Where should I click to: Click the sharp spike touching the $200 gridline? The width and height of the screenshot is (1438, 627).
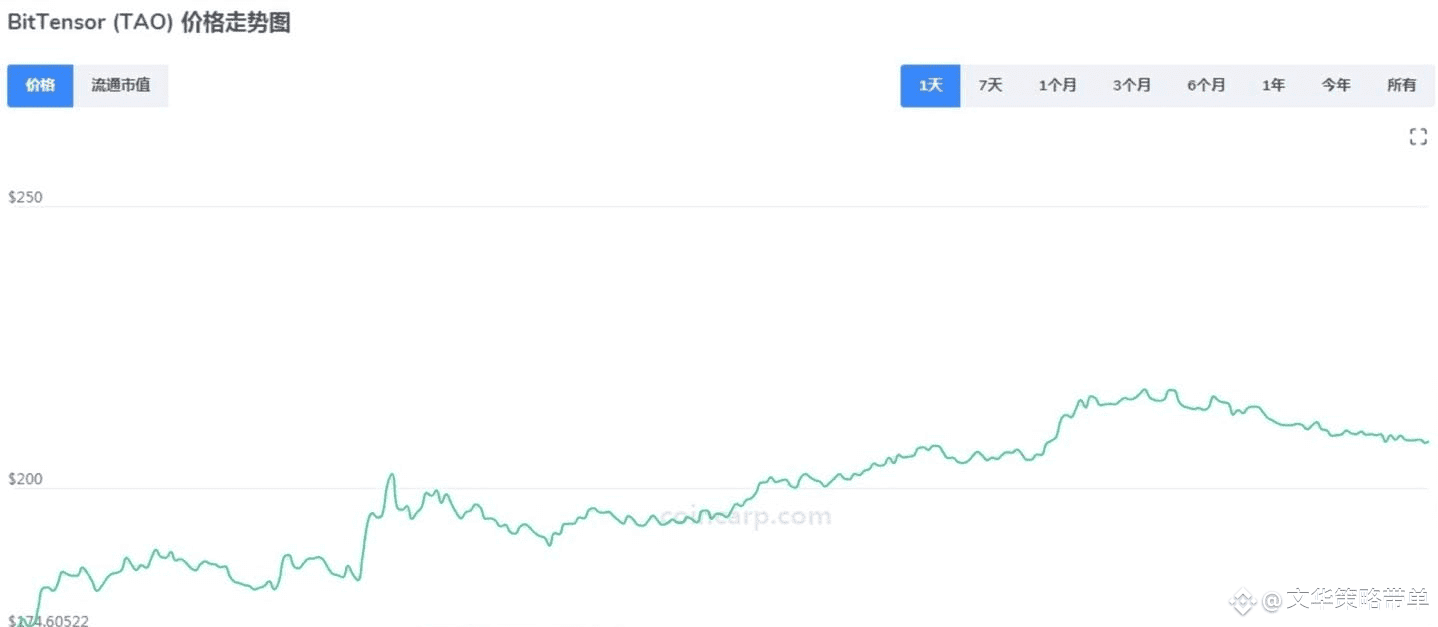[x=391, y=475]
